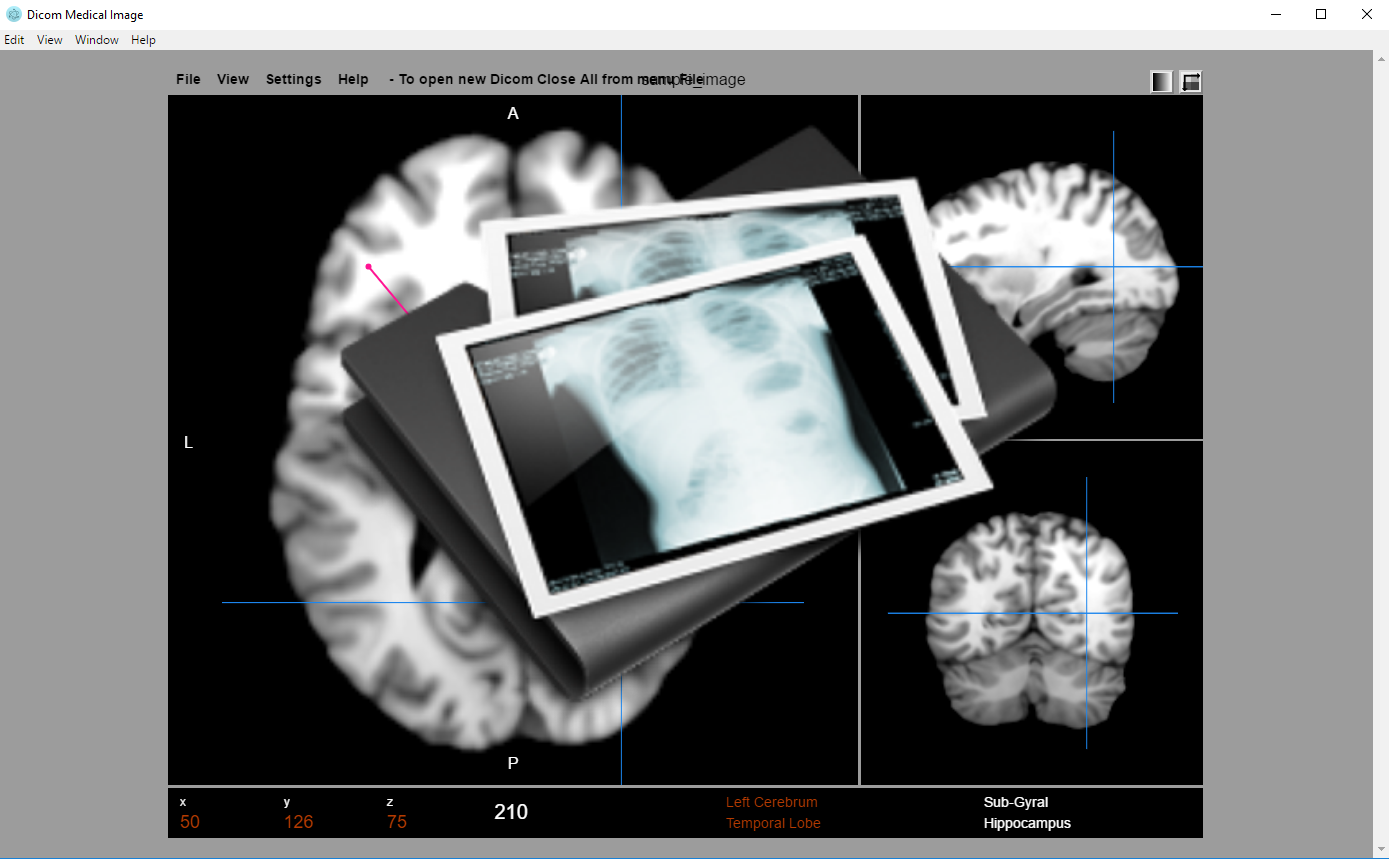The height and width of the screenshot is (859, 1389).
Task: Click the y coordinate value 126
Action: [x=298, y=822]
